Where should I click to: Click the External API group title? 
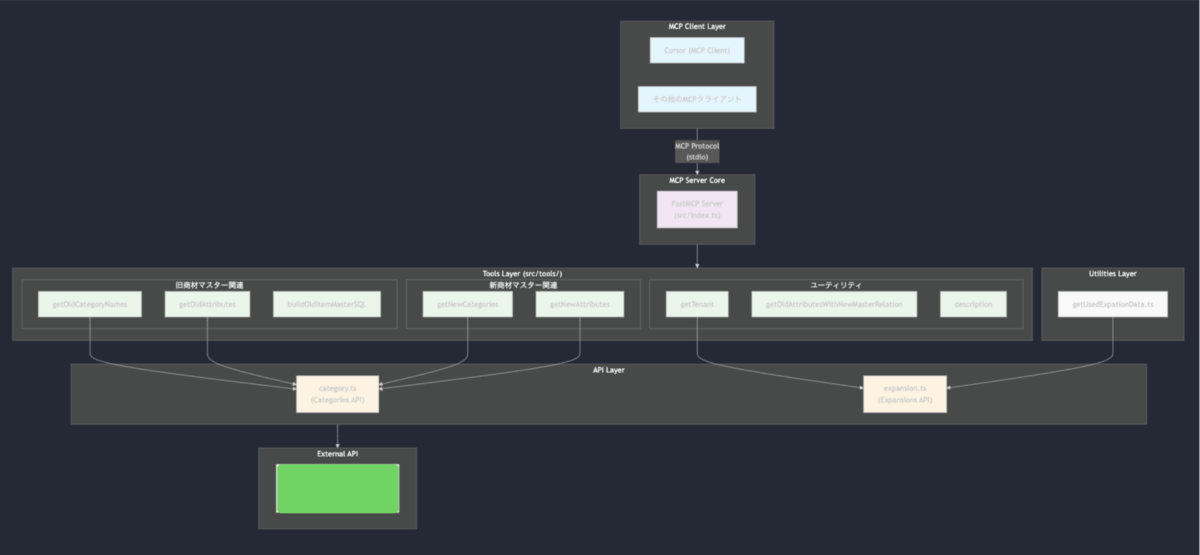[337, 454]
